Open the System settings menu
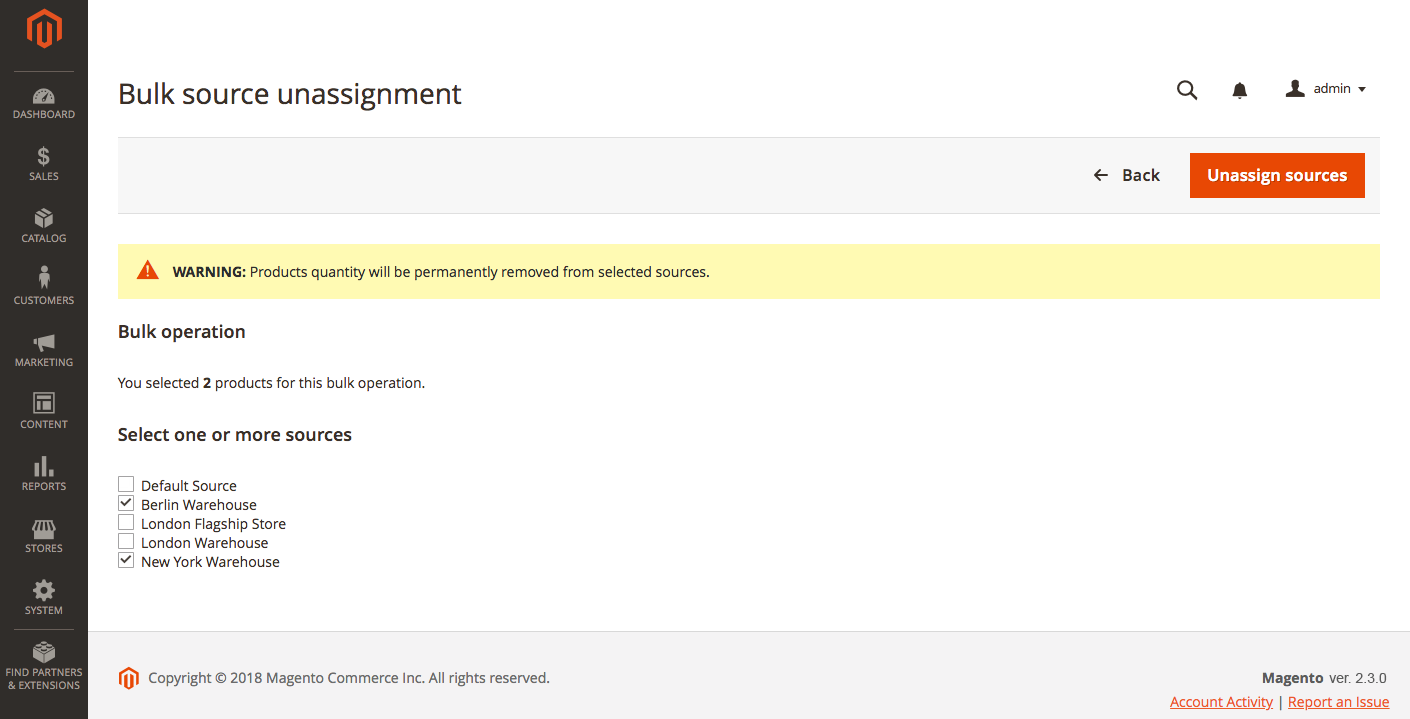 tap(44, 599)
